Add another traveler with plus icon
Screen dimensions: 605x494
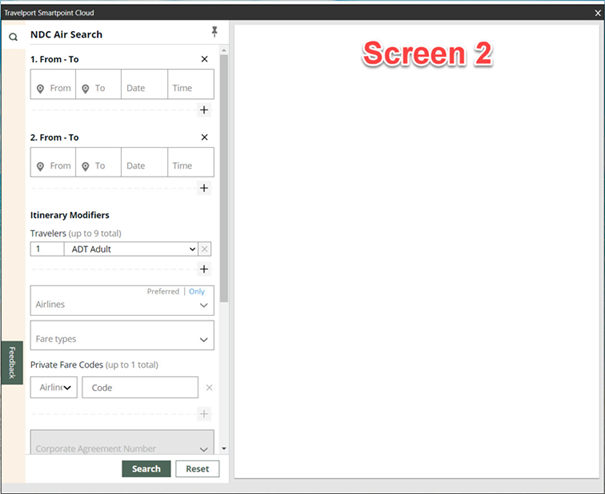[x=205, y=269]
